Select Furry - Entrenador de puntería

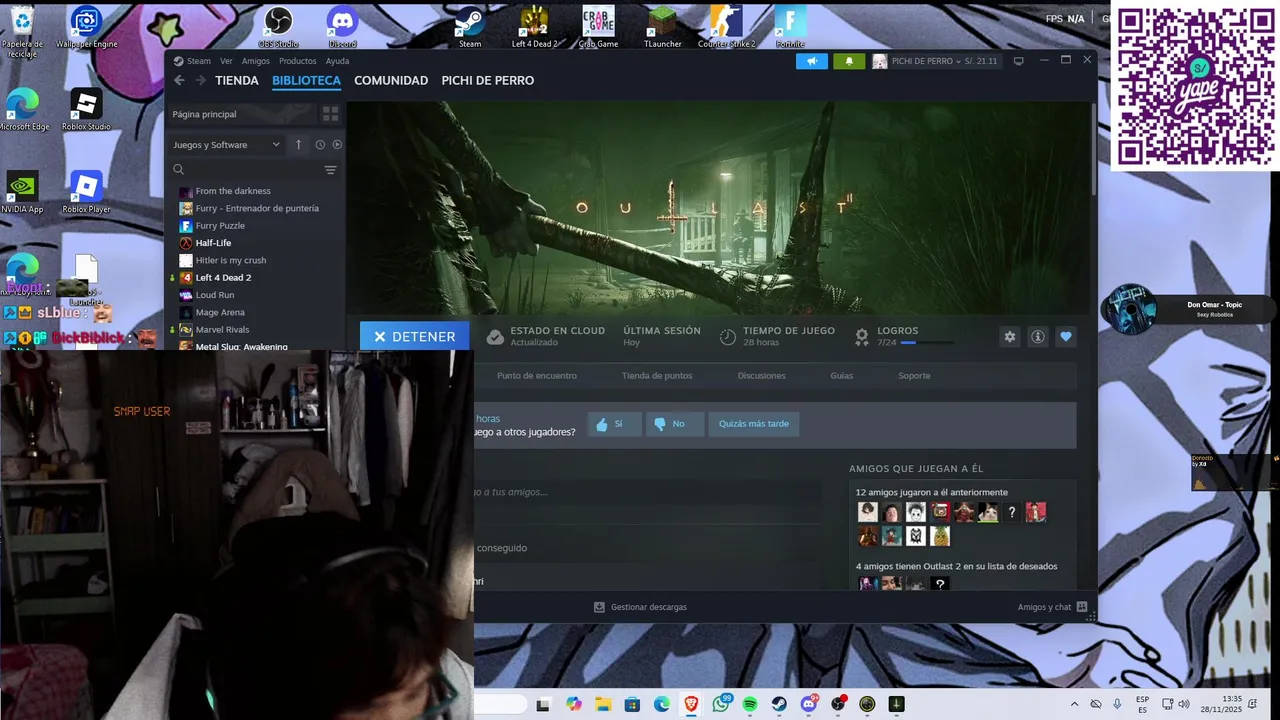tap(257, 208)
